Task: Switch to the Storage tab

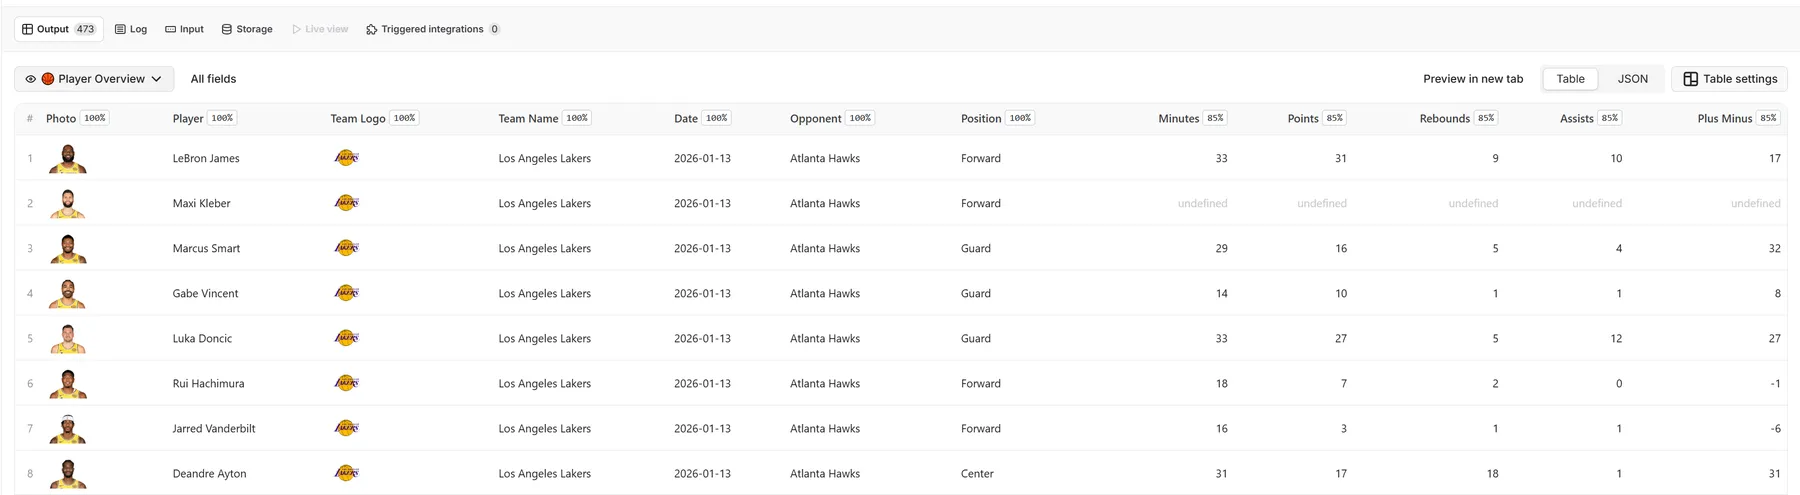Action: [x=247, y=29]
